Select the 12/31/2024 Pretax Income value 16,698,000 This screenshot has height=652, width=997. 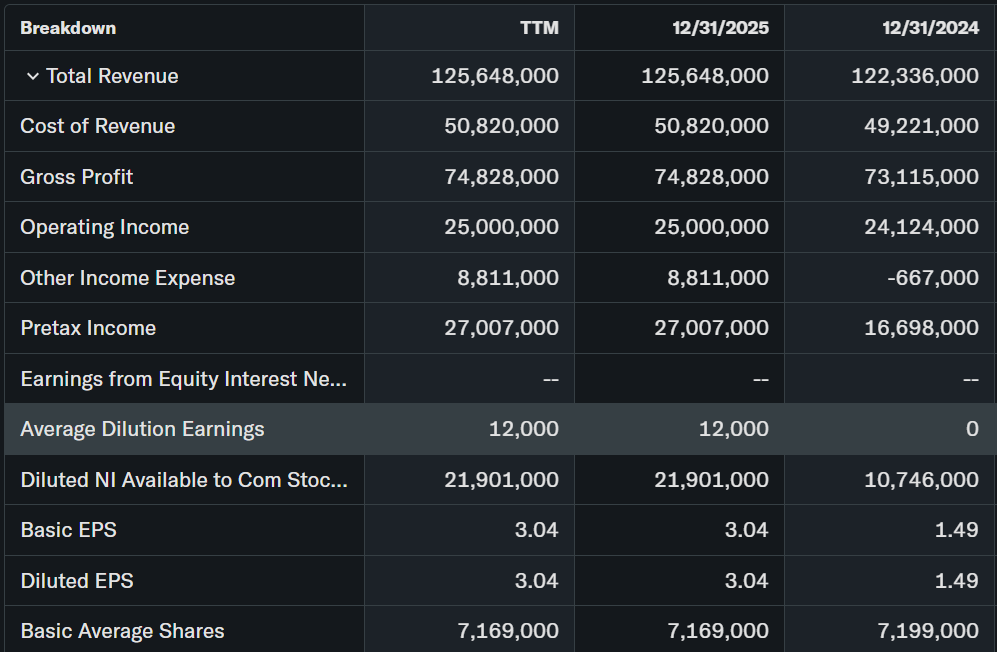click(x=921, y=328)
